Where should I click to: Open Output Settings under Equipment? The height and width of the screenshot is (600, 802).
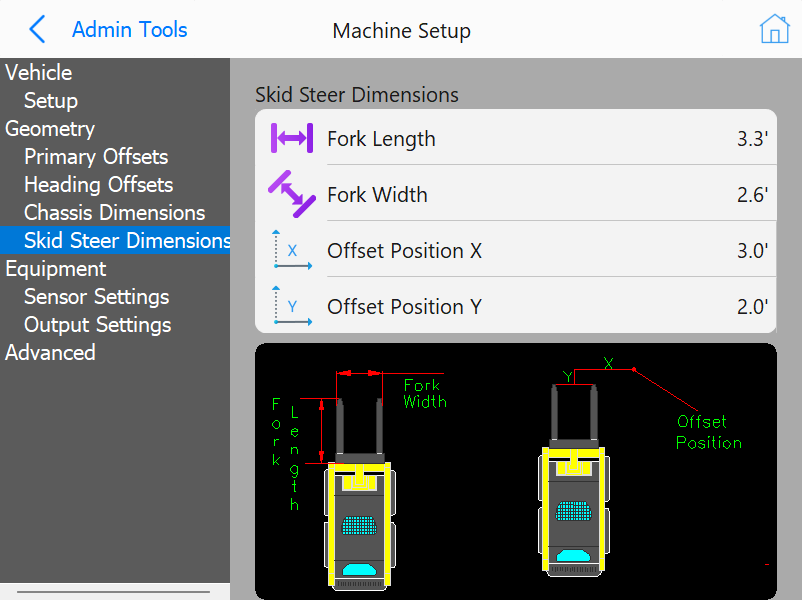pos(98,325)
